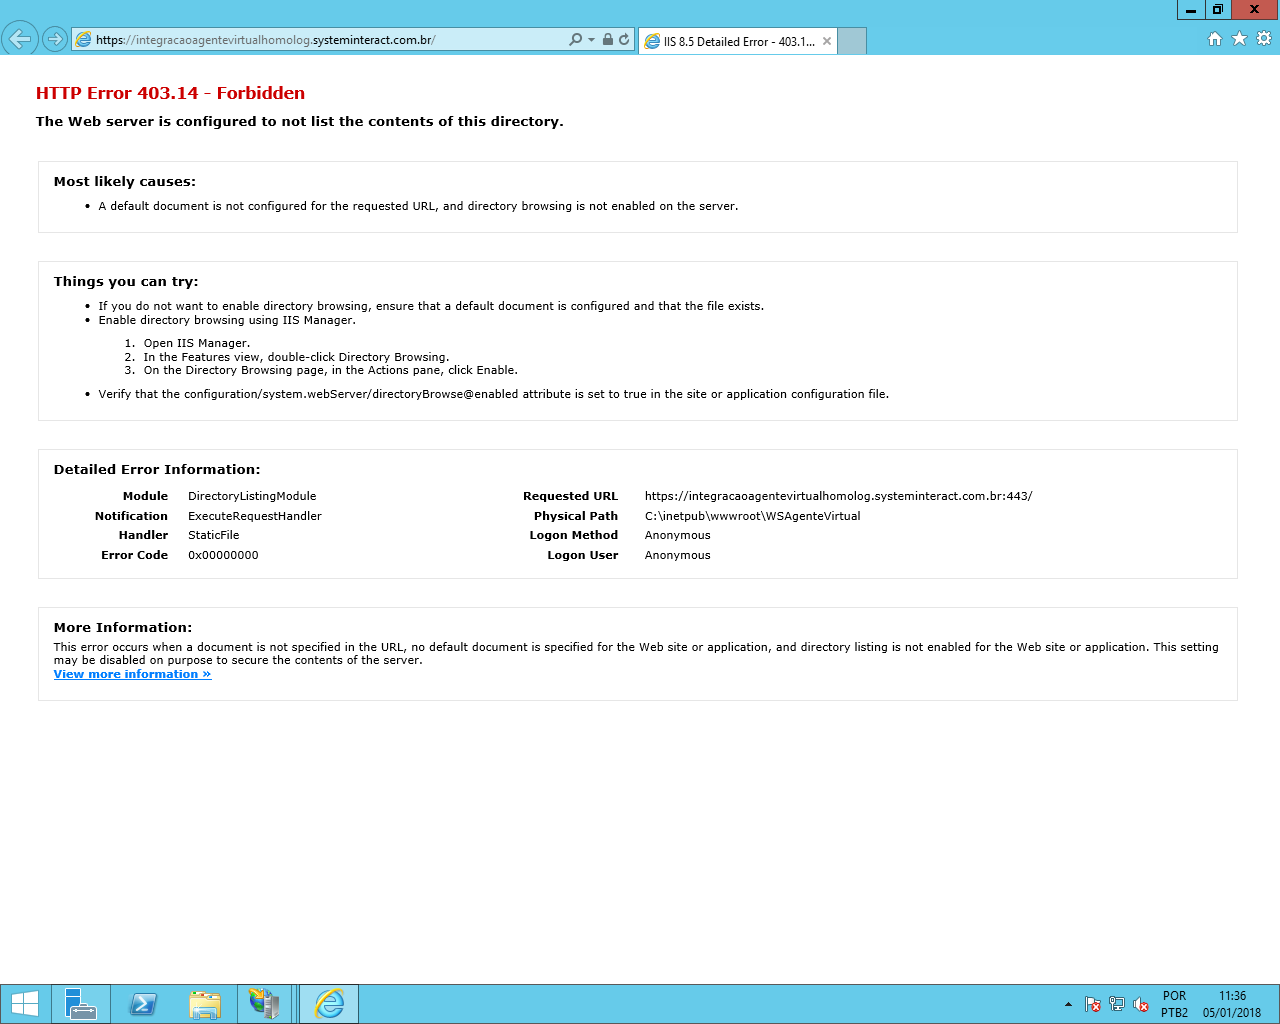
Task: Click the Requested URL value text
Action: click(838, 496)
